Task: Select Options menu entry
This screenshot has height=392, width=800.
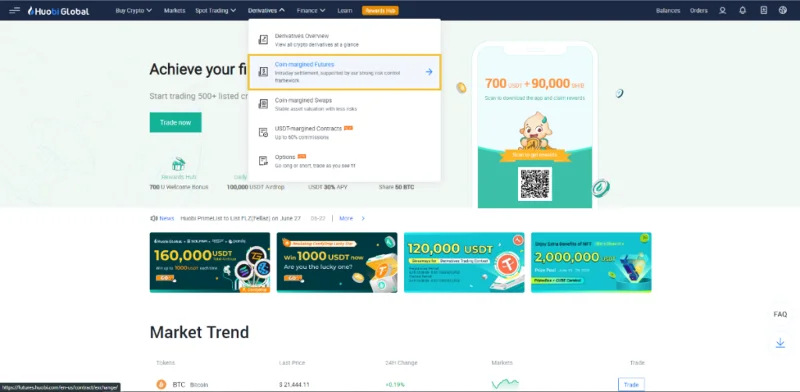Action: pyautogui.click(x=344, y=161)
